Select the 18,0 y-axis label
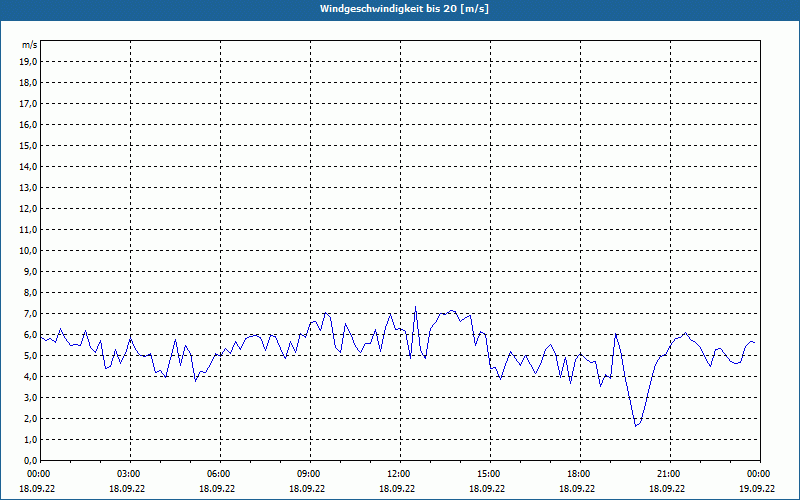 (28, 83)
